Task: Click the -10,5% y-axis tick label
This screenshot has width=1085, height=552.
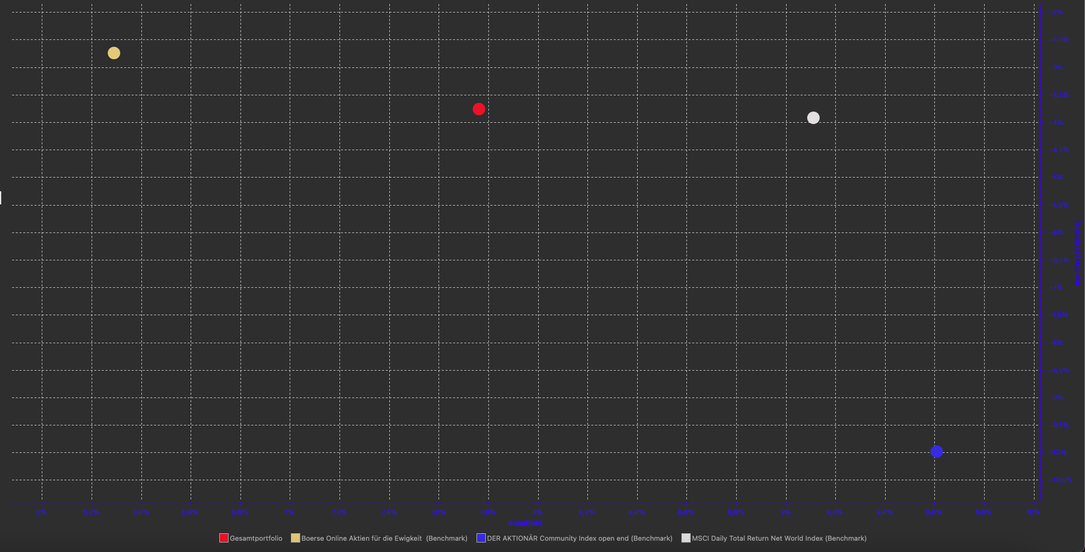Action: 1060,480
